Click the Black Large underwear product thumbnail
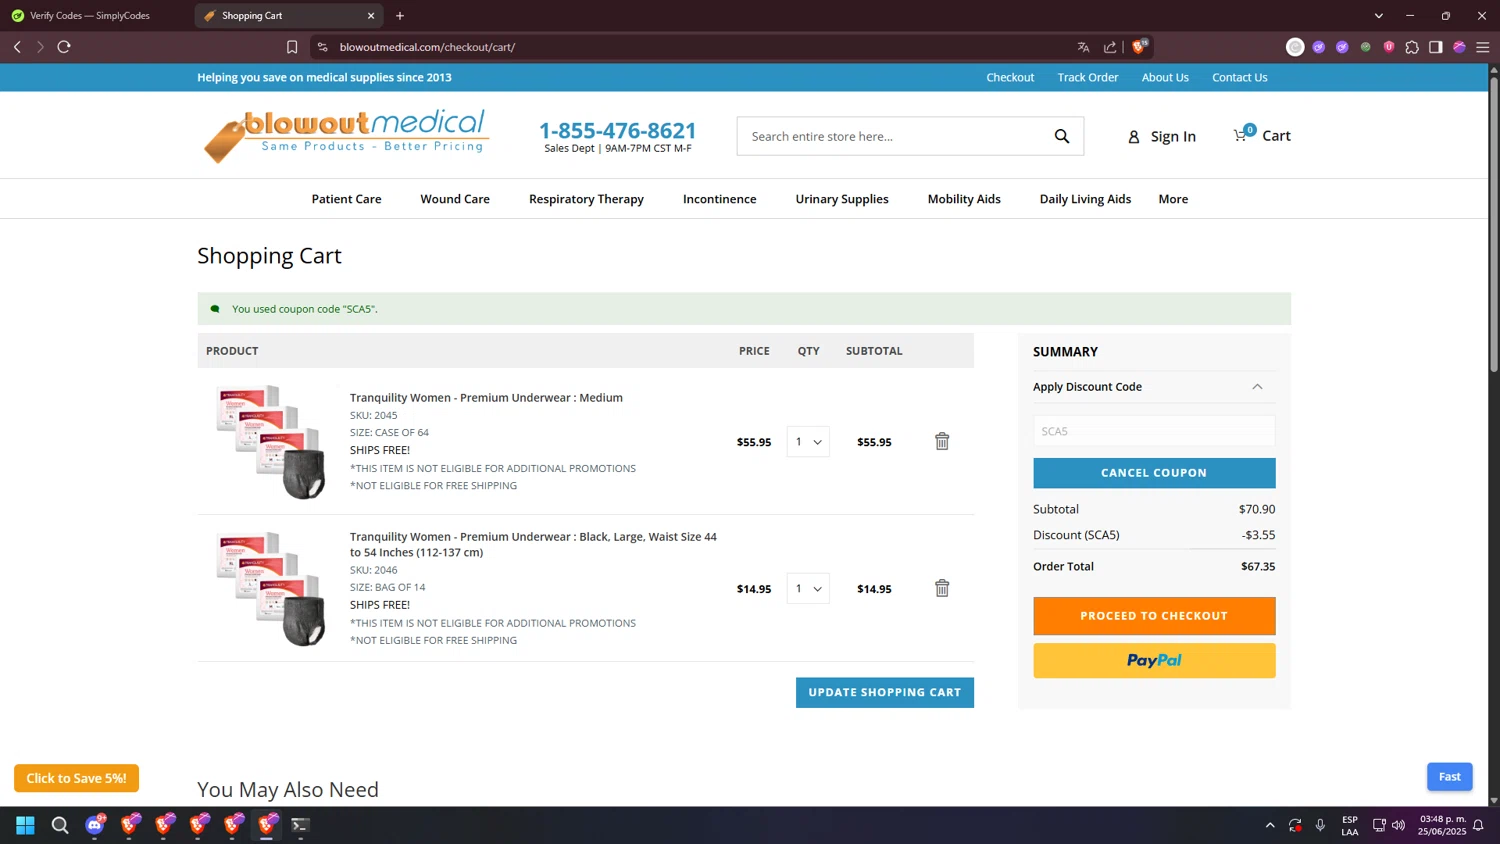The height and width of the screenshot is (844, 1500). pos(271,588)
